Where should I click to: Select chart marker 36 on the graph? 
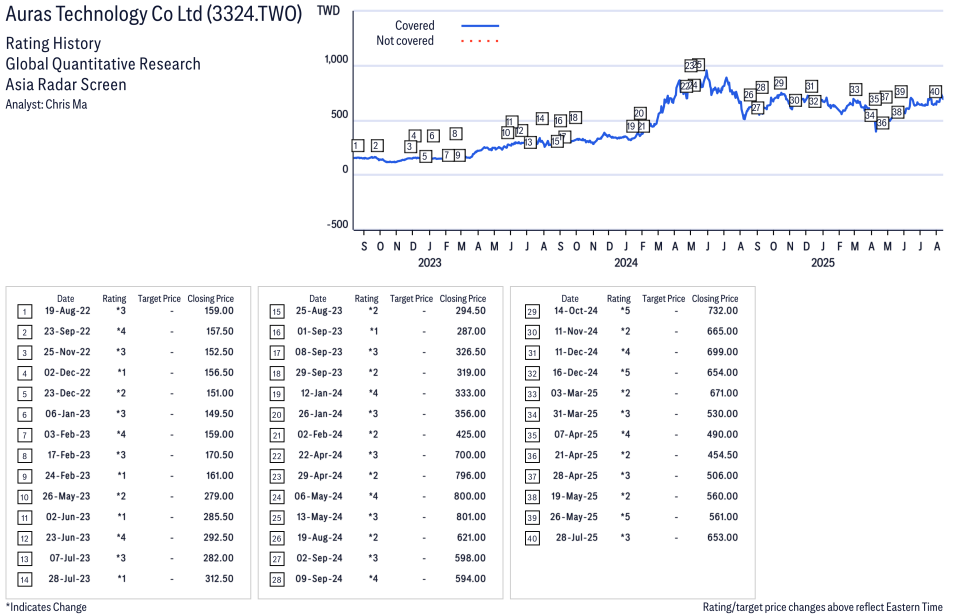[x=882, y=123]
